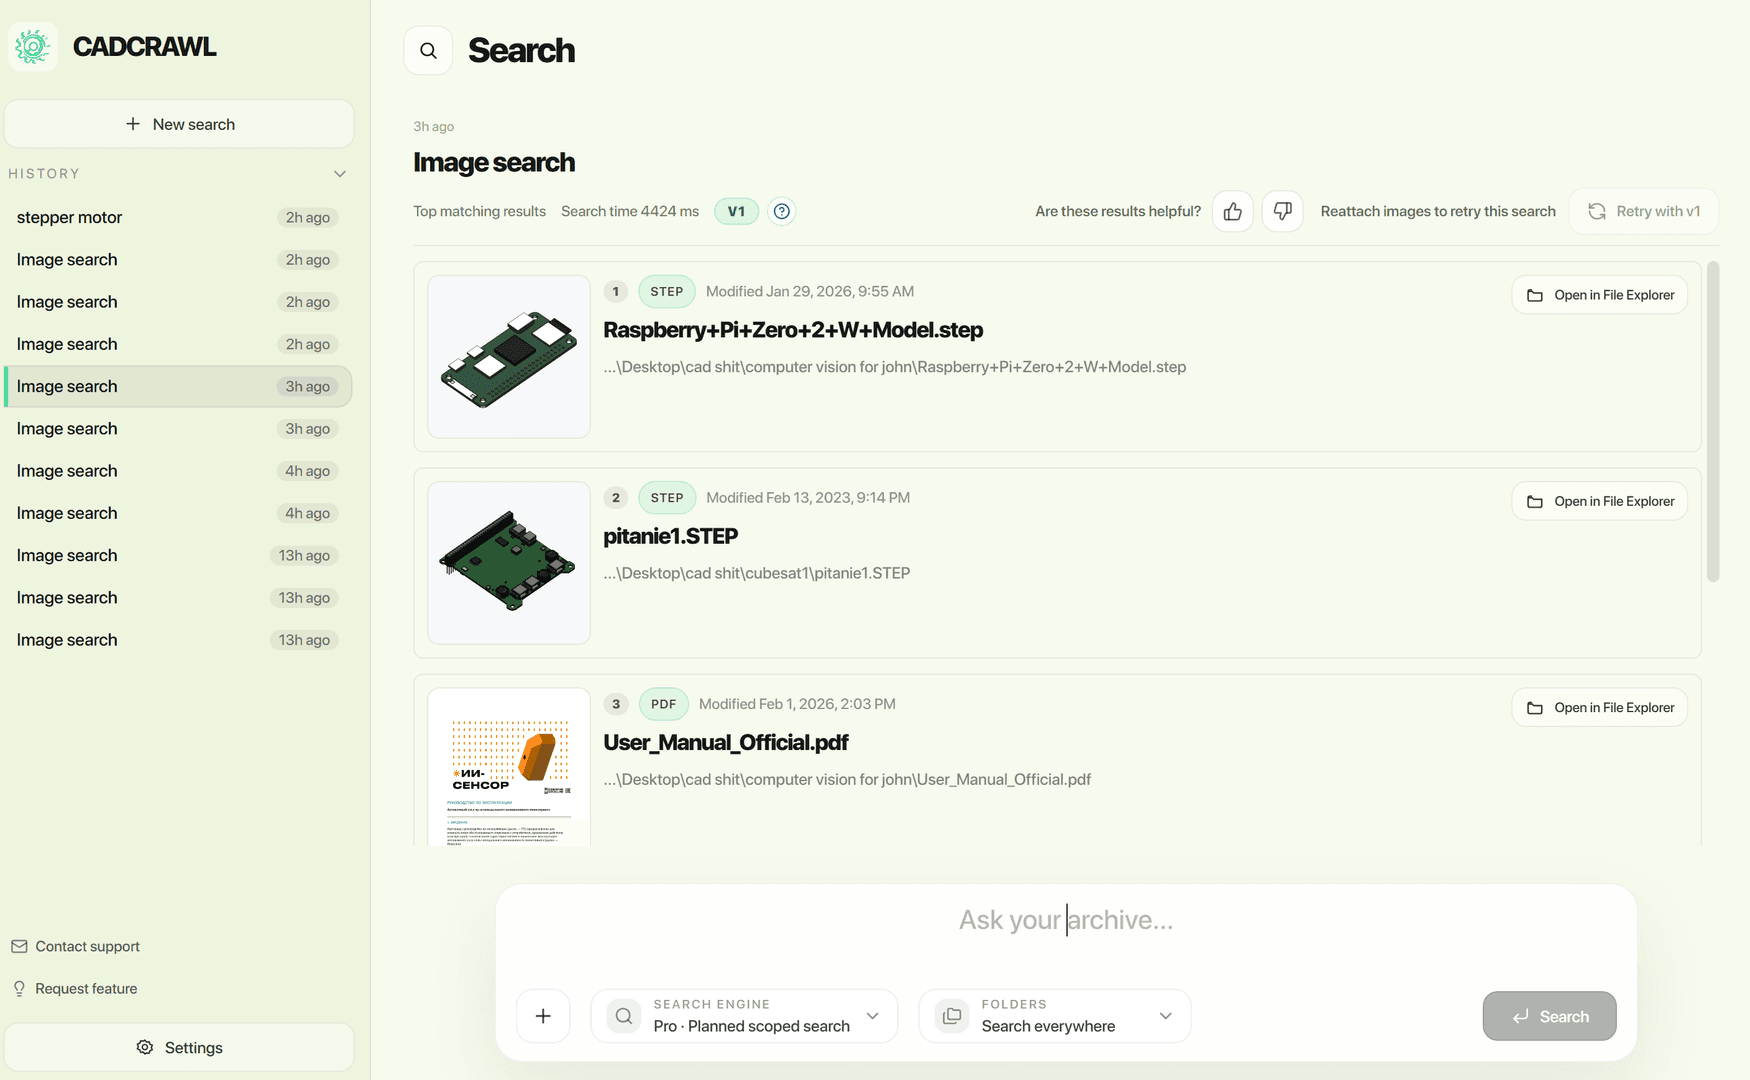Give thumbs down for these results
This screenshot has height=1080, width=1750.
(x=1282, y=211)
